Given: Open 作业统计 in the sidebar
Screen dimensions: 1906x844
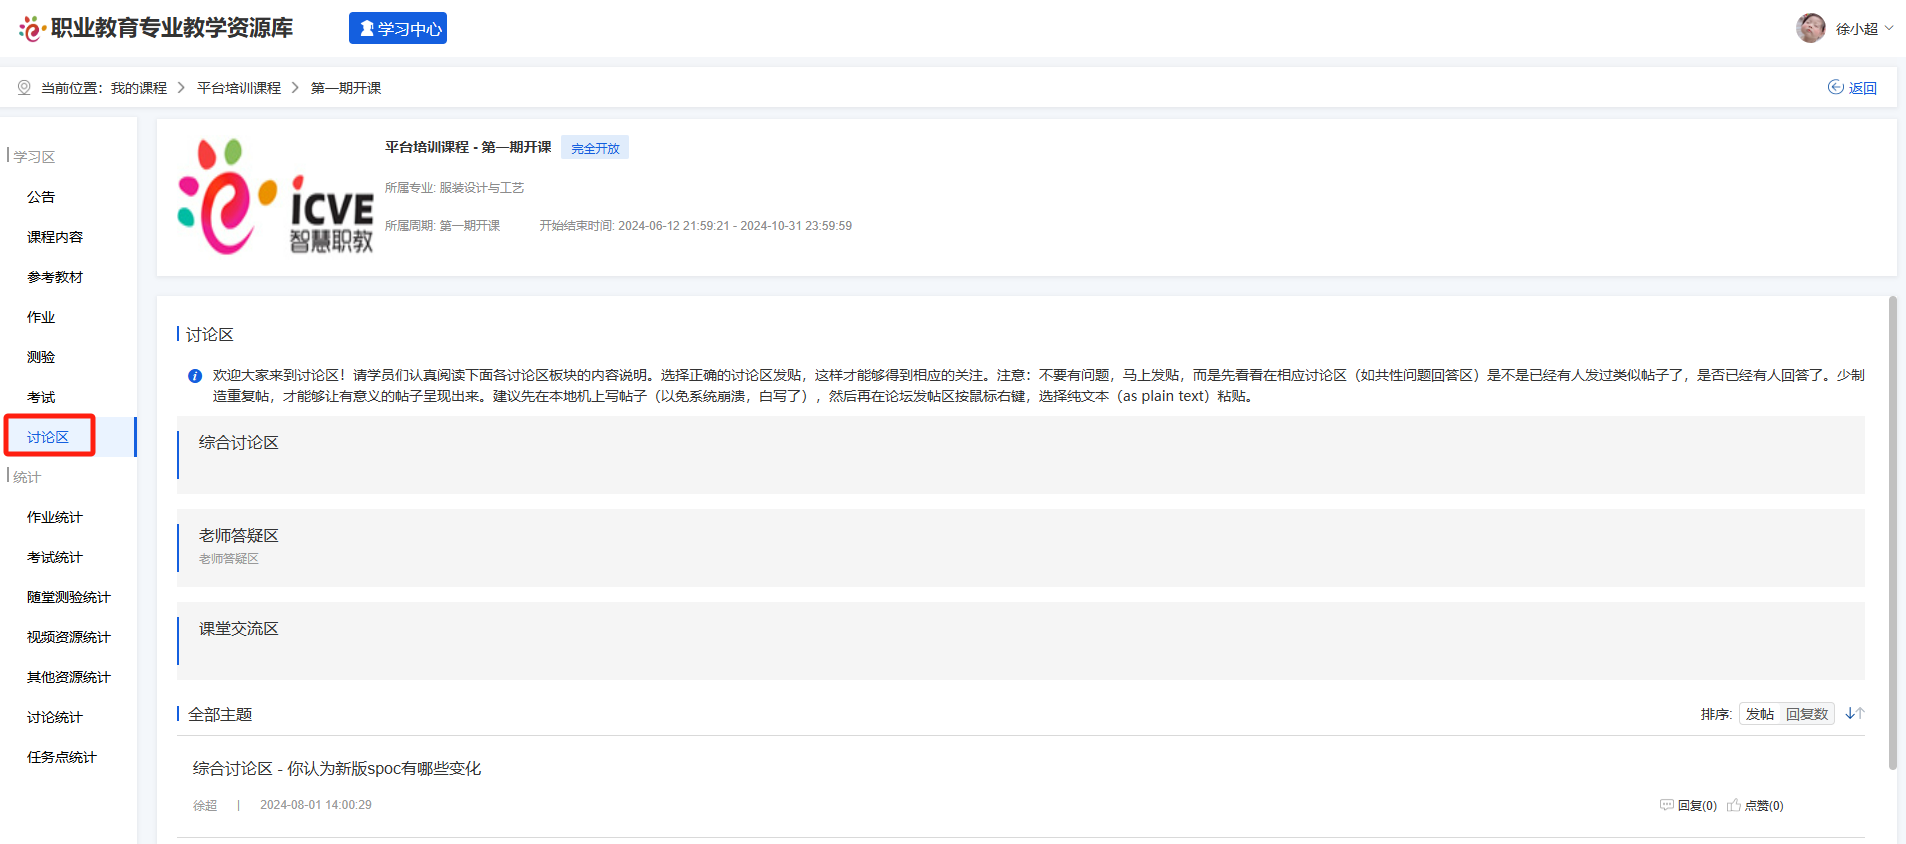Looking at the screenshot, I should click(x=55, y=517).
